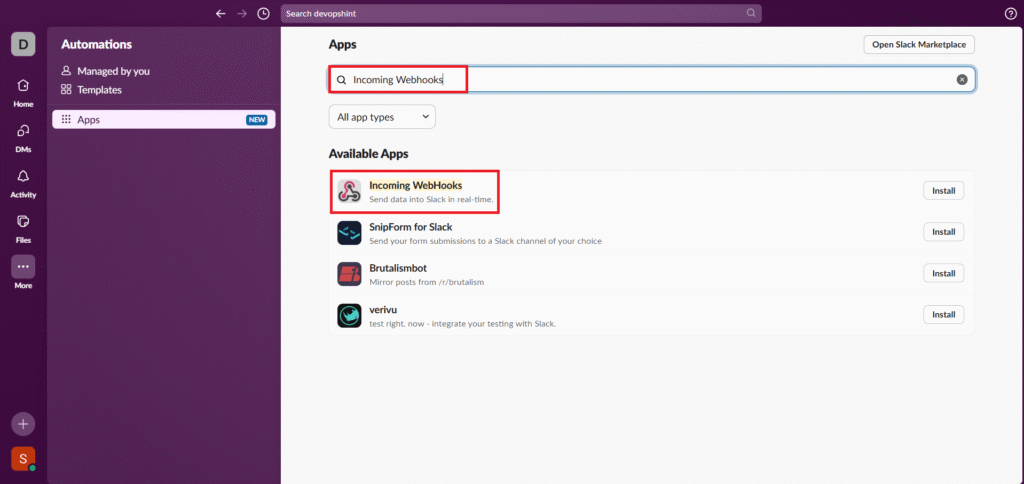Click the Incoming WebHooks app title

coord(415,186)
